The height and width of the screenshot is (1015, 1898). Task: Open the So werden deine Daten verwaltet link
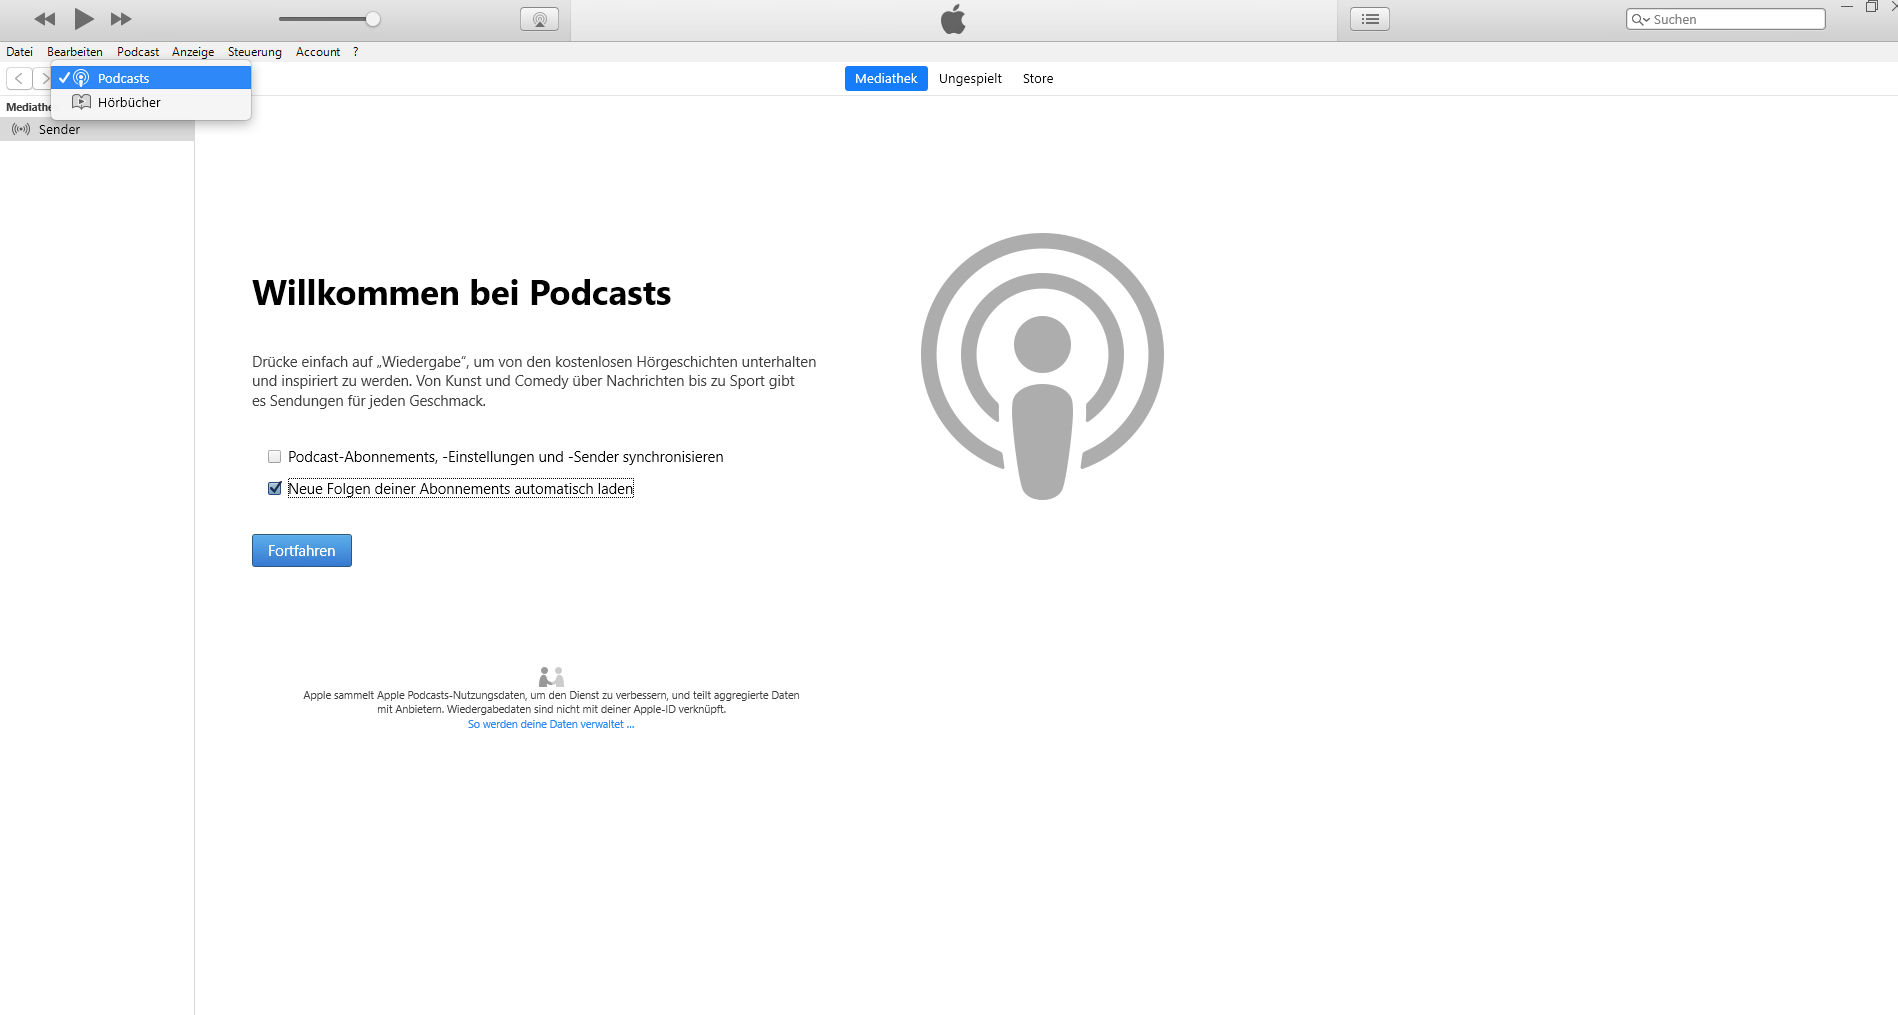point(551,725)
